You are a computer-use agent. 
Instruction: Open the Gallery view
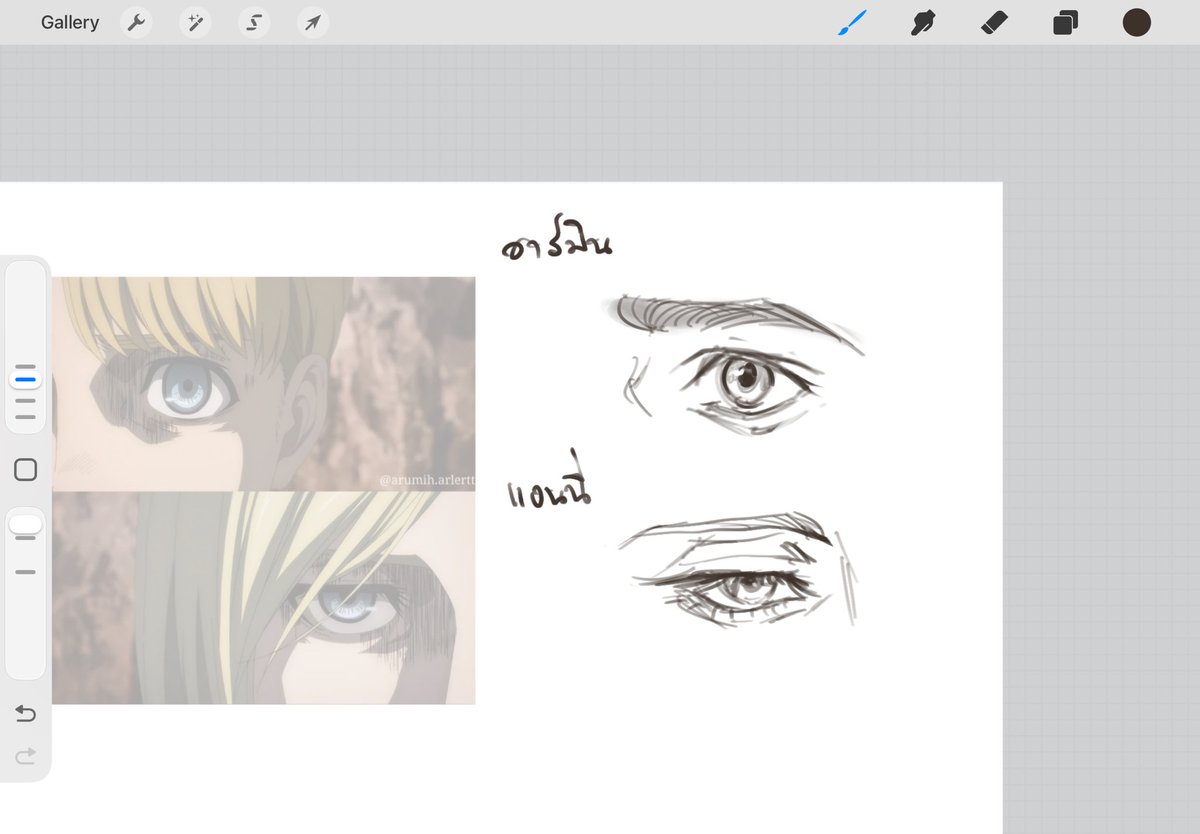70,22
